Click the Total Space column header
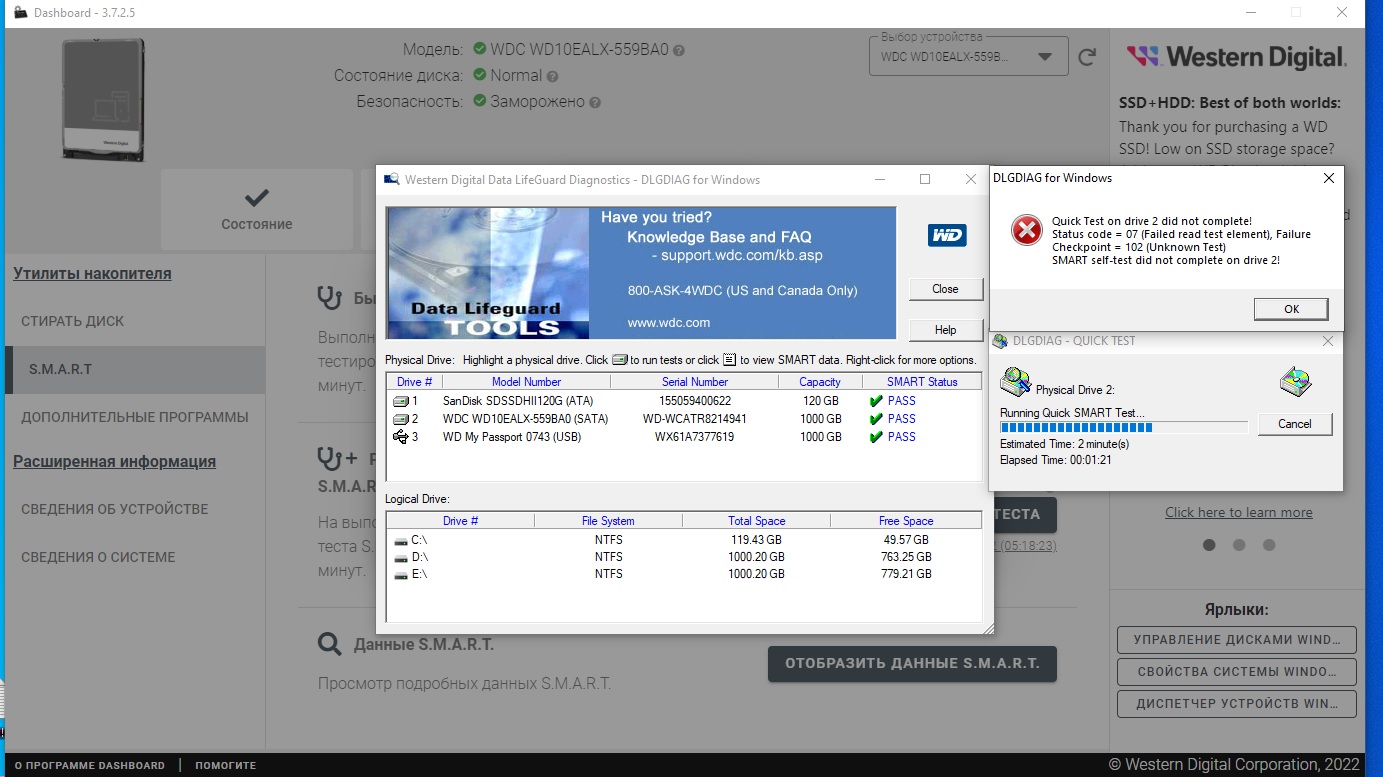 coord(756,521)
